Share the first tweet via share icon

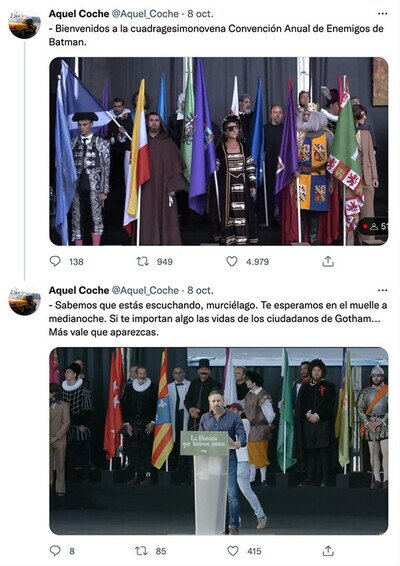click(328, 261)
